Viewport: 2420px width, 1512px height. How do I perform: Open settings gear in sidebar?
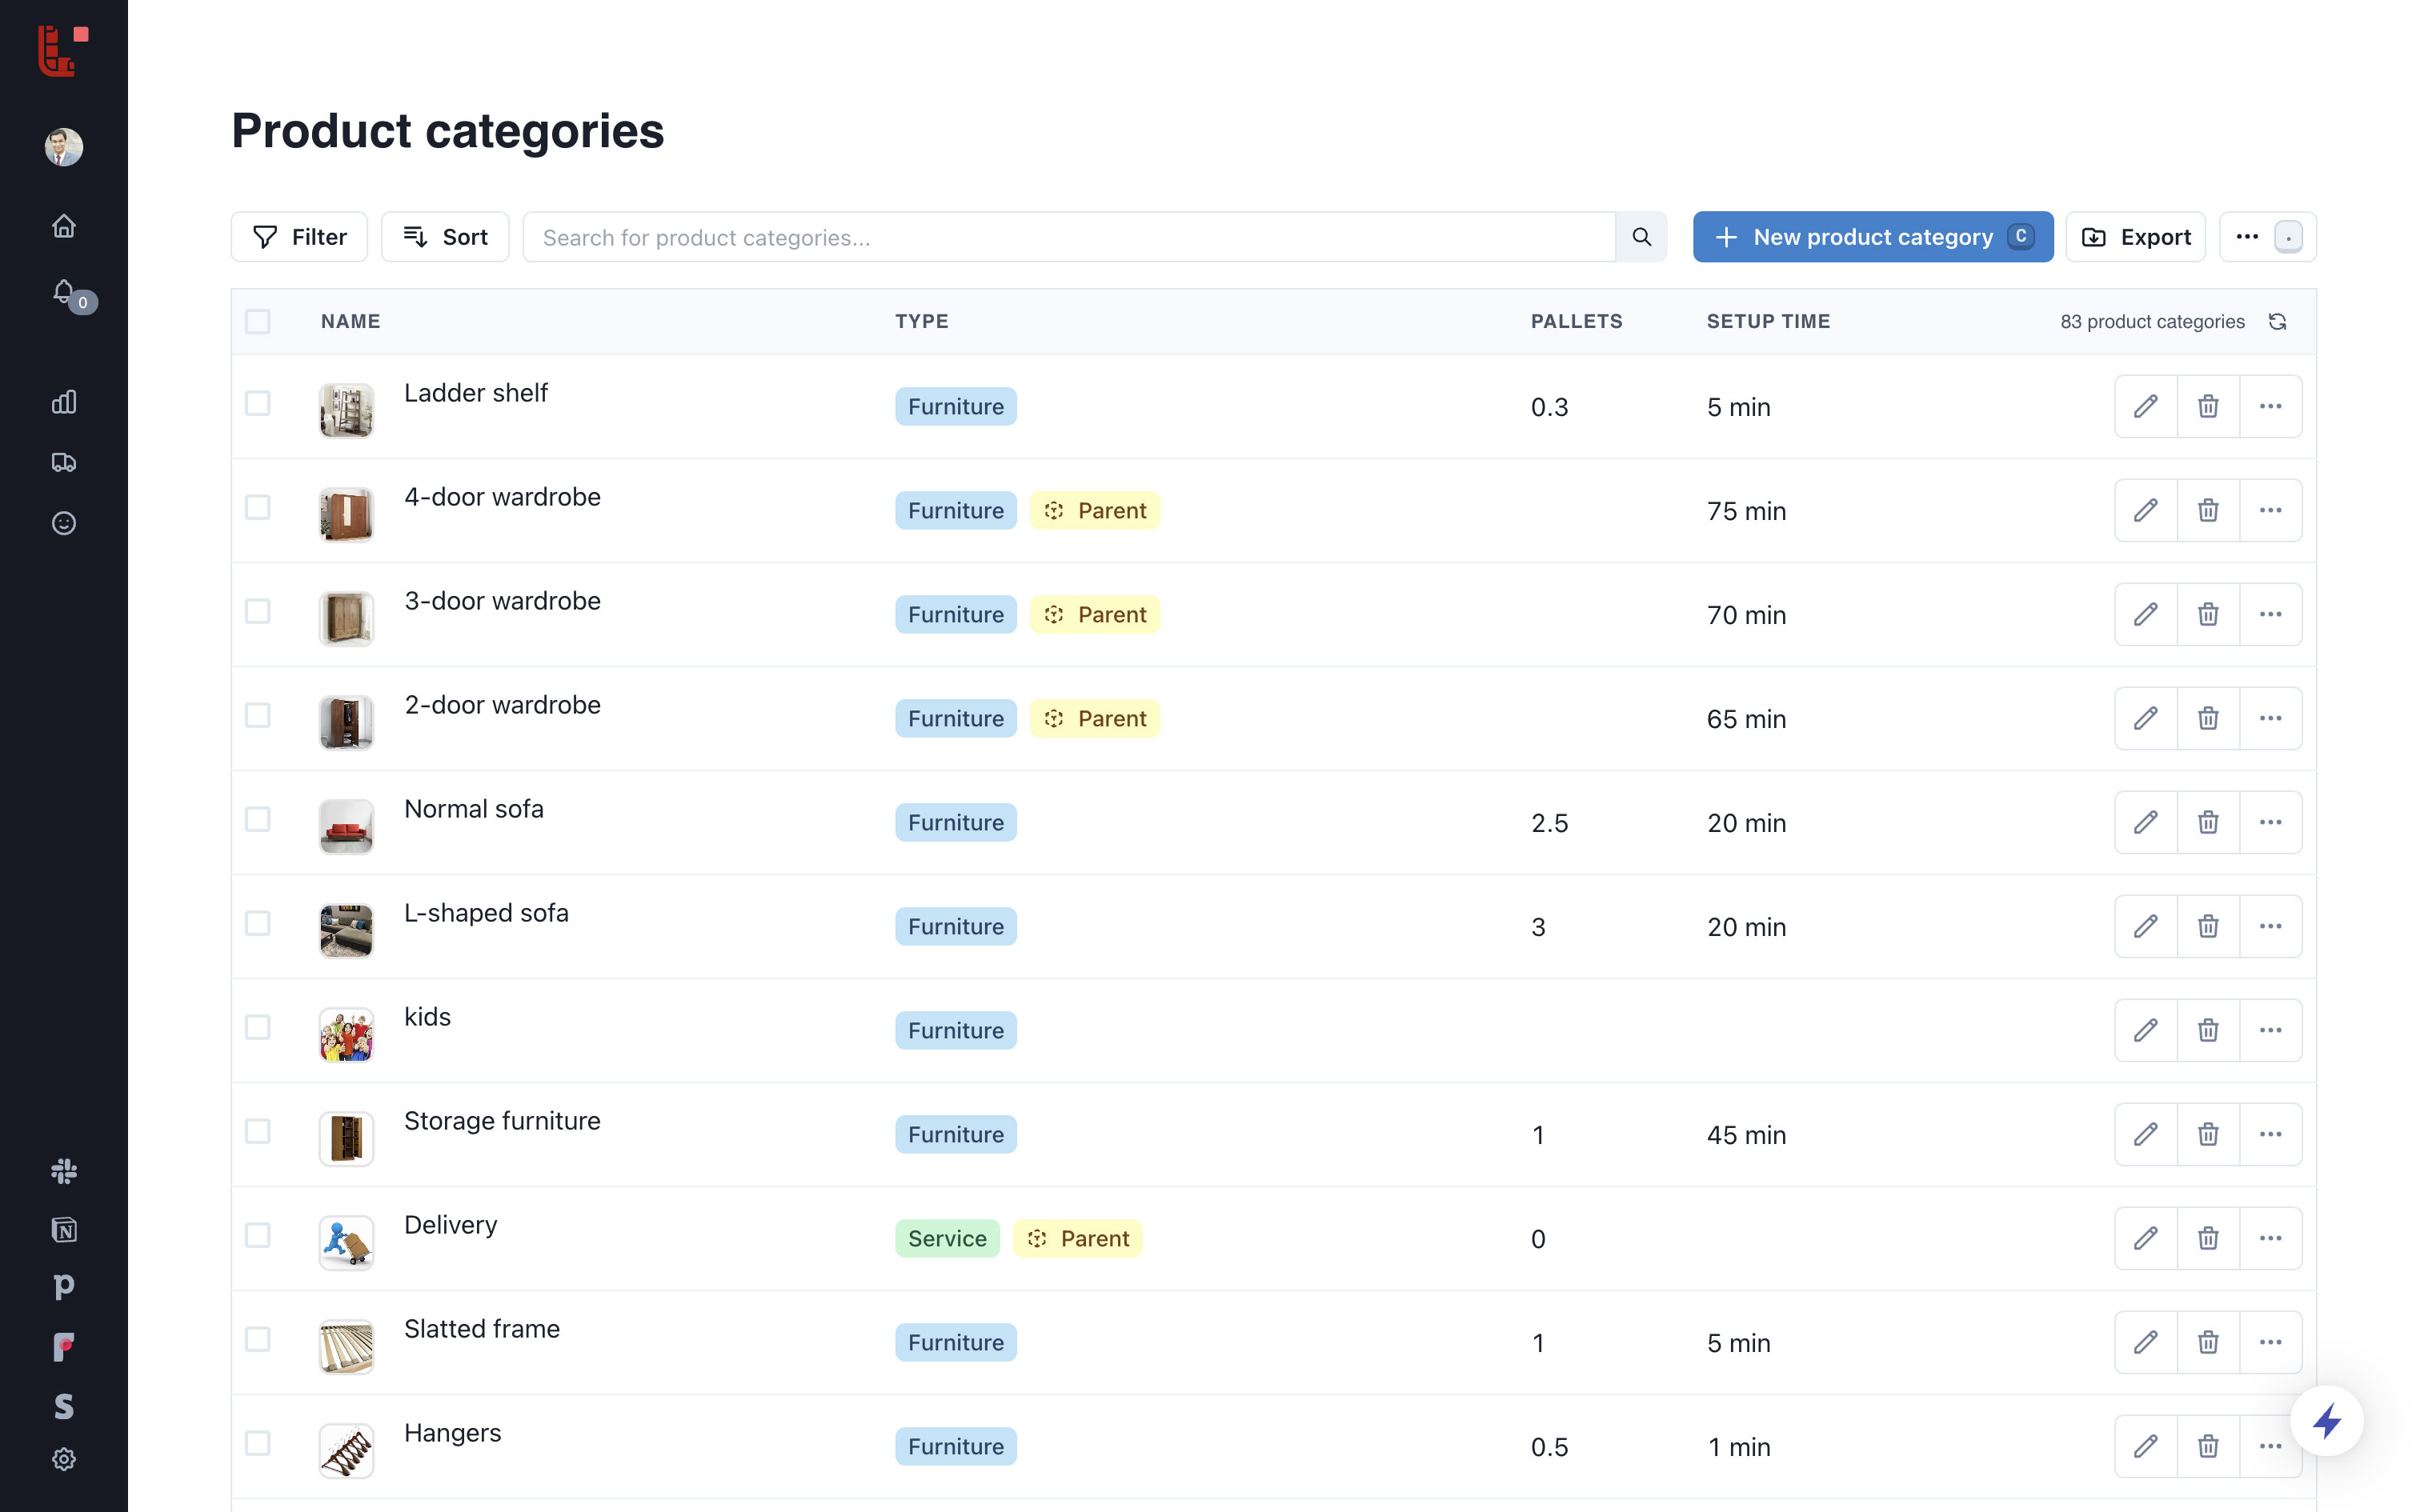coord(64,1459)
